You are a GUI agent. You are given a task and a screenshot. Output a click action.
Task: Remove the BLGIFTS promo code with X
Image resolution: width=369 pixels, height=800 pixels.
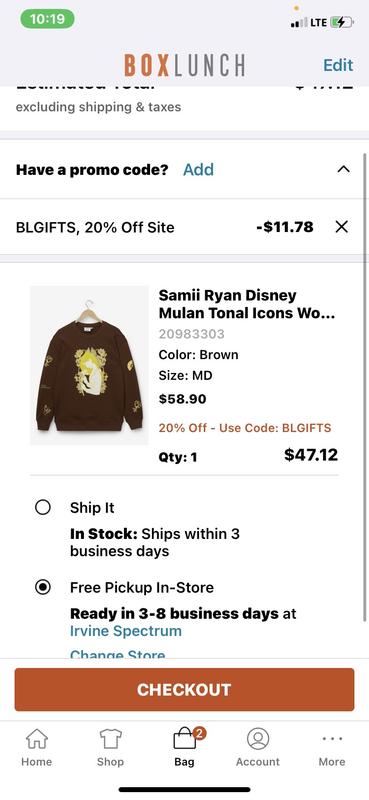point(341,227)
